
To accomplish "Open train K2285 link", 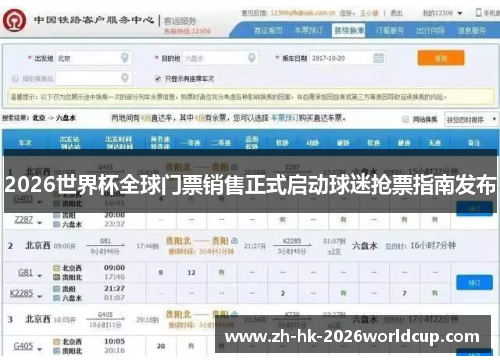I will tap(22, 293).
